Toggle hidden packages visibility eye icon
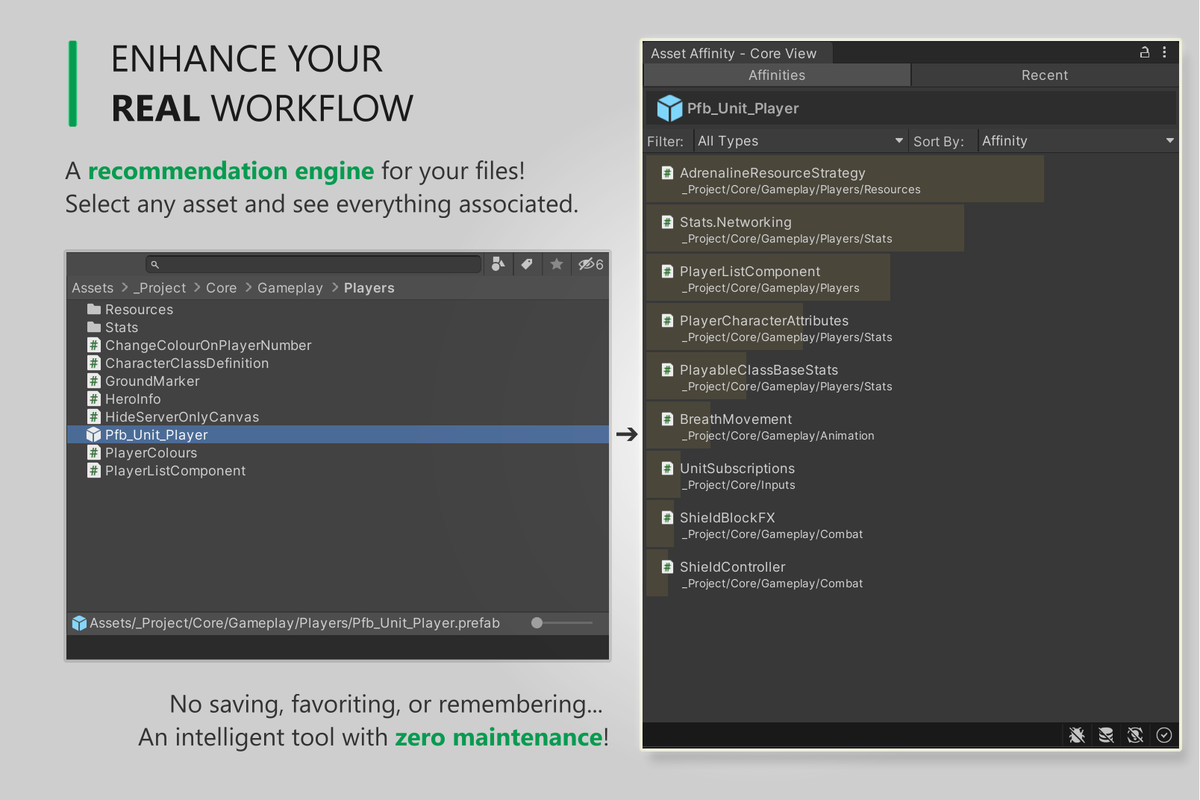The width and height of the screenshot is (1200, 800). point(591,264)
